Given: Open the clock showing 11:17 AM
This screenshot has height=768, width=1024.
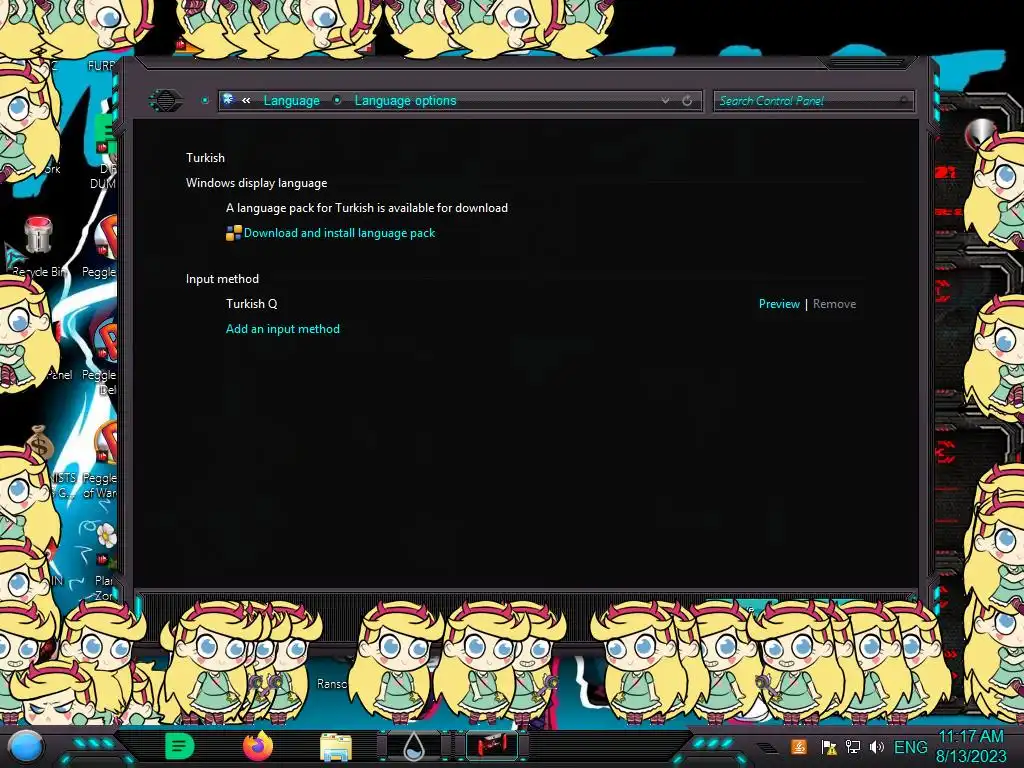Looking at the screenshot, I should pyautogui.click(x=971, y=746).
